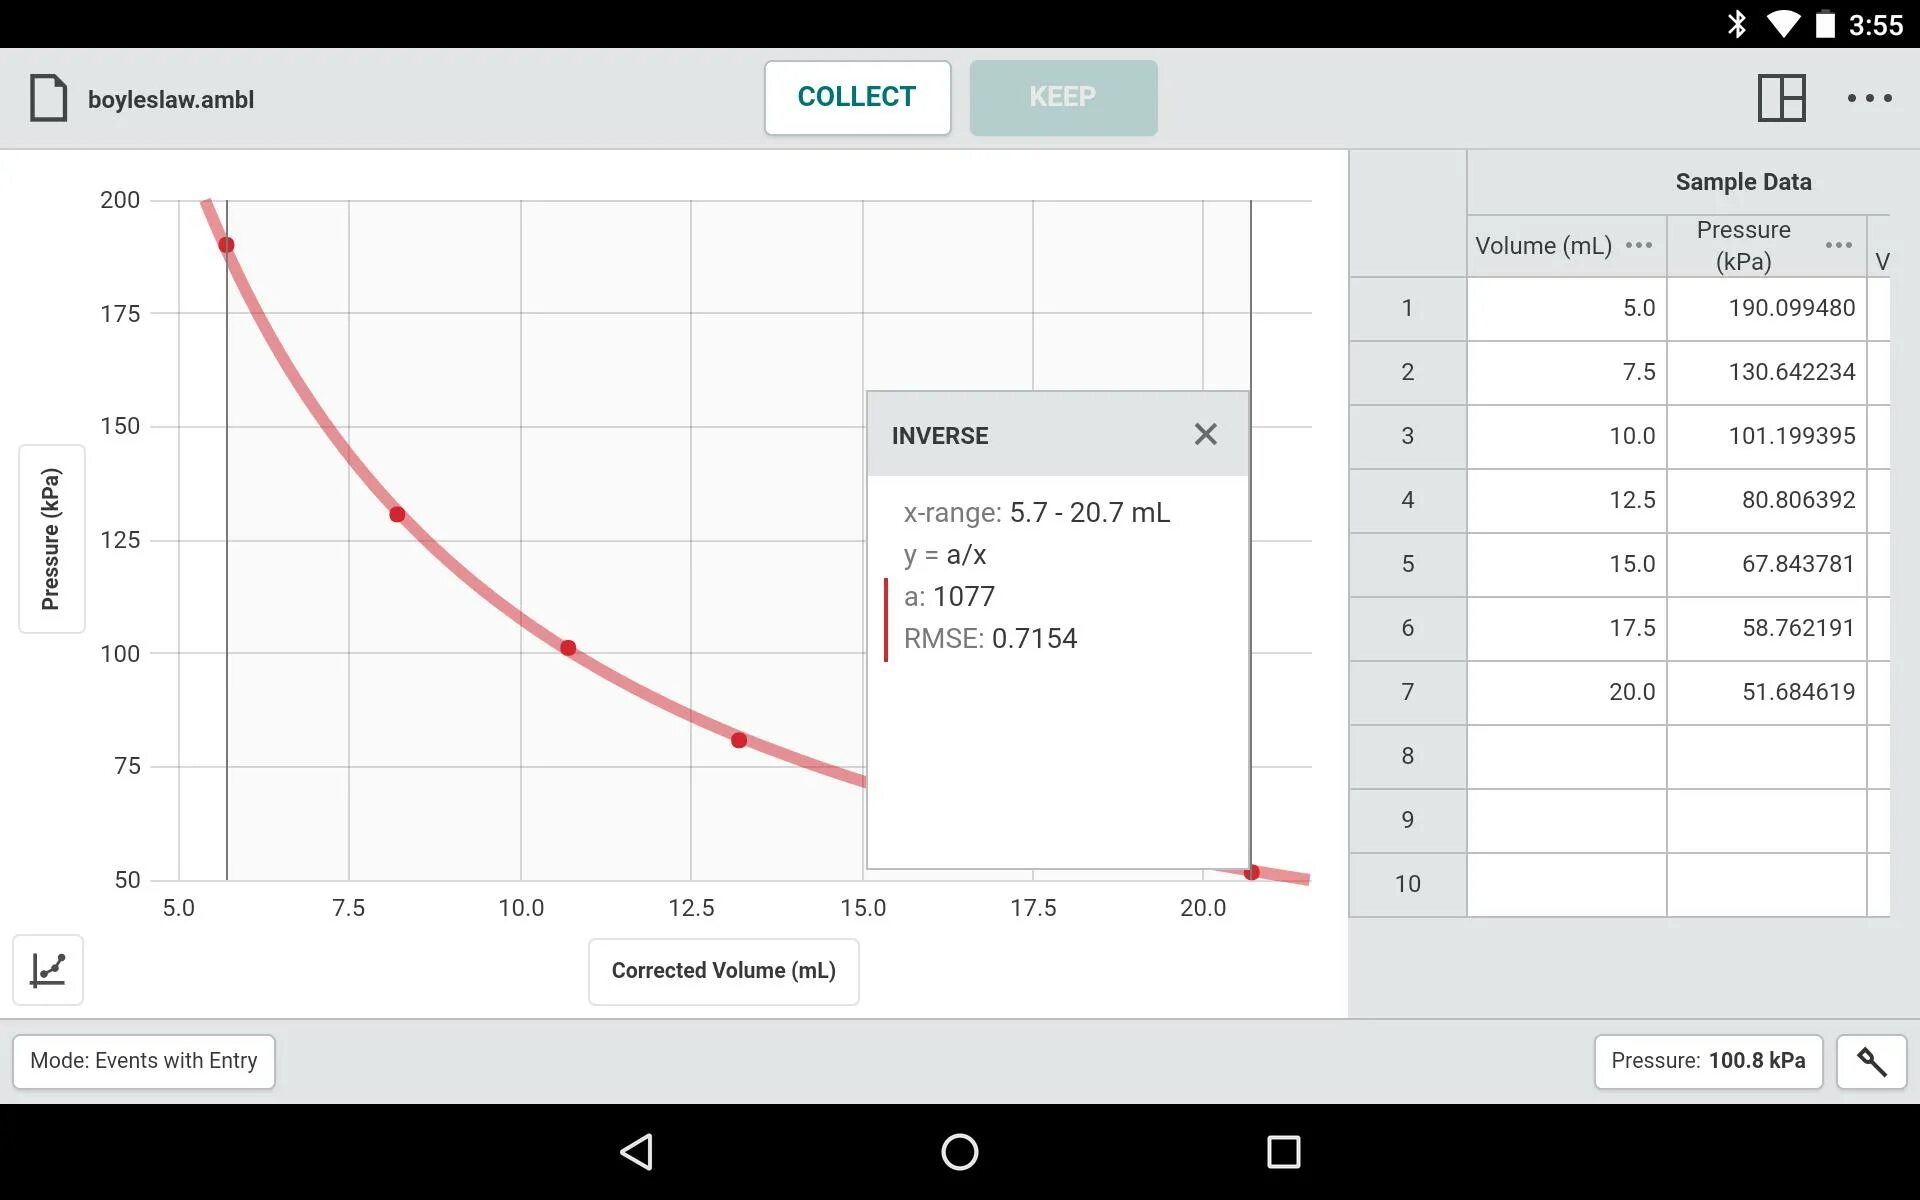Change the Pressure (kPa) y-axis label
The image size is (1920, 1200).
click(x=51, y=539)
